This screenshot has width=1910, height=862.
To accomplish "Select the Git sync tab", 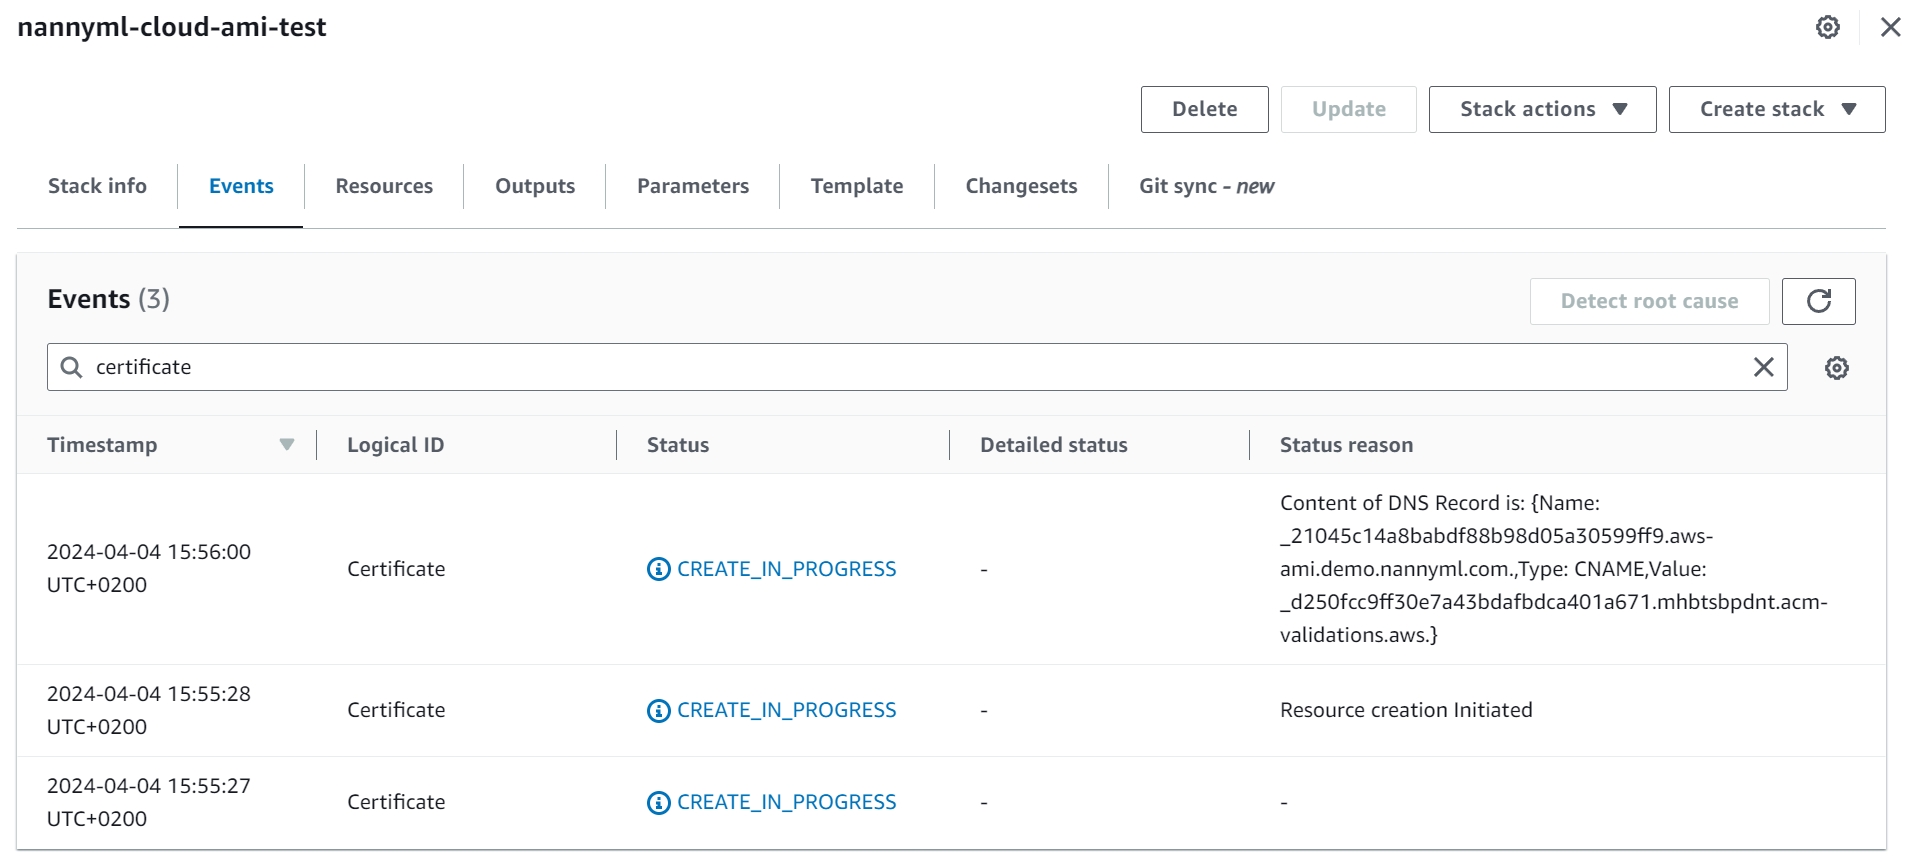I will [x=1206, y=186].
